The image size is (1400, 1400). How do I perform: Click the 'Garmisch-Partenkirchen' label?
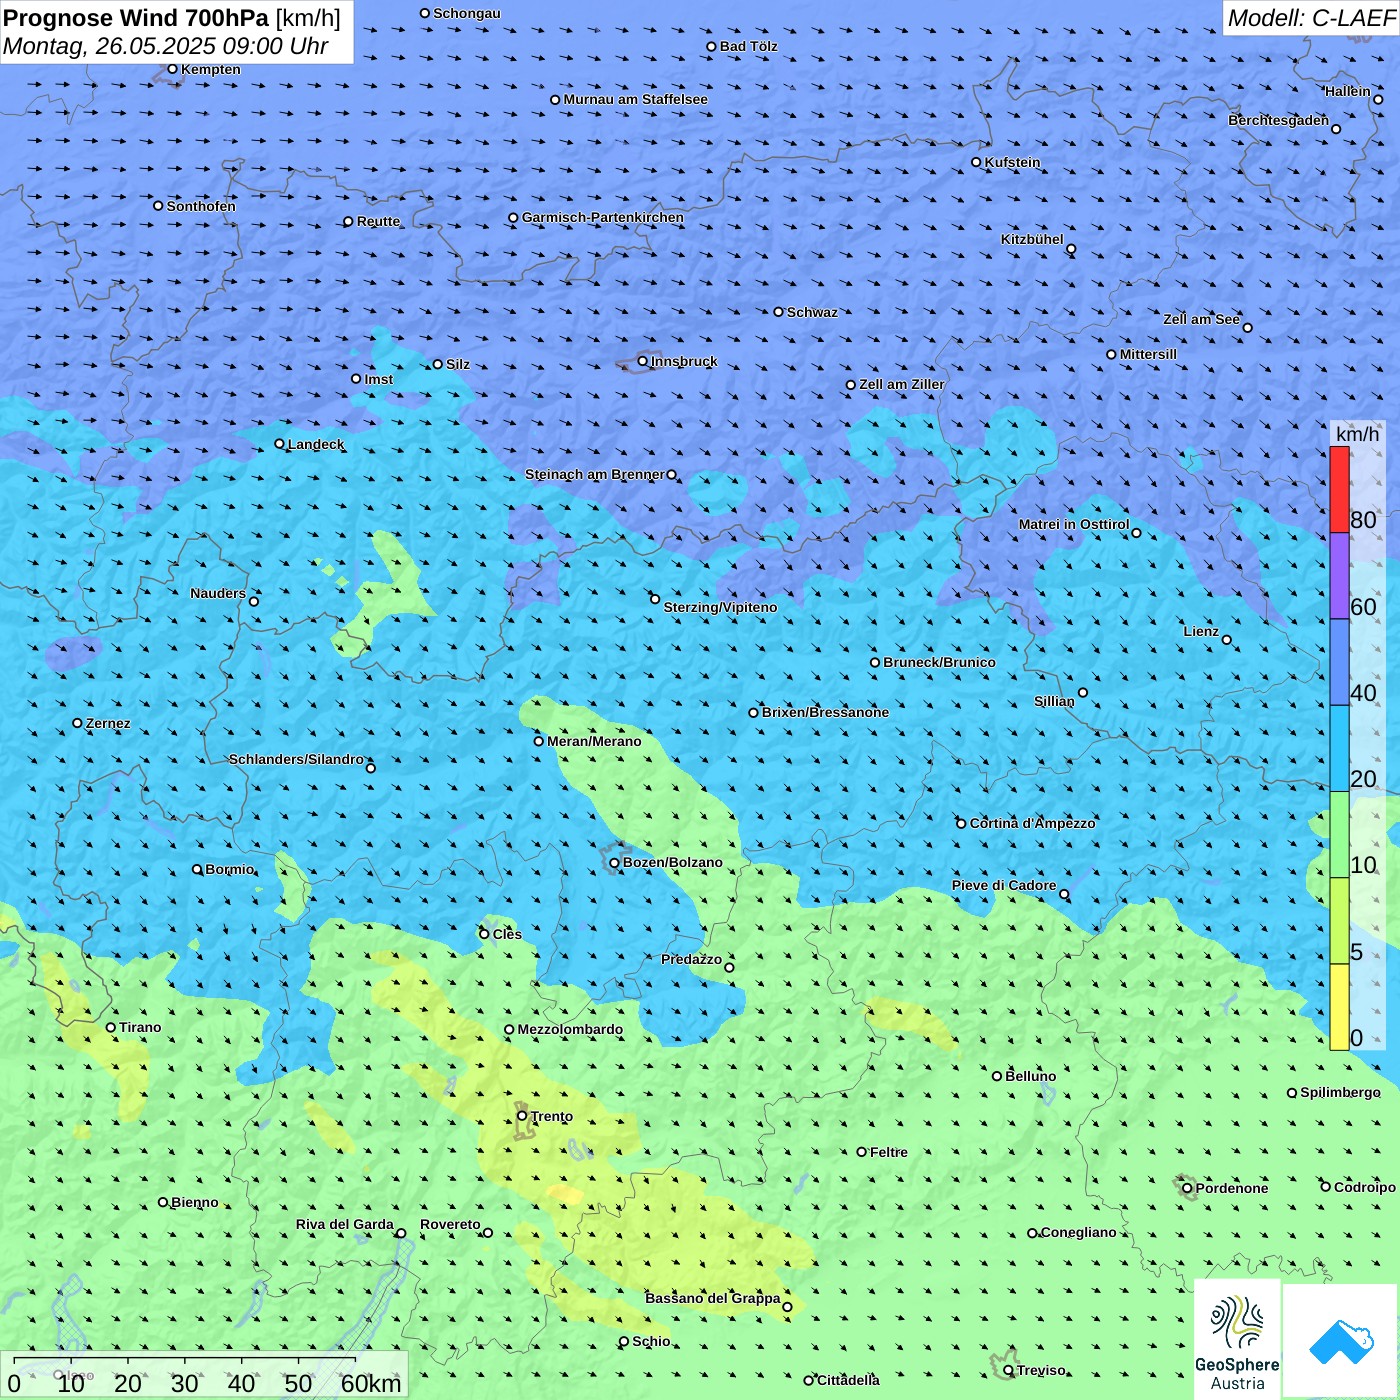[x=603, y=217]
